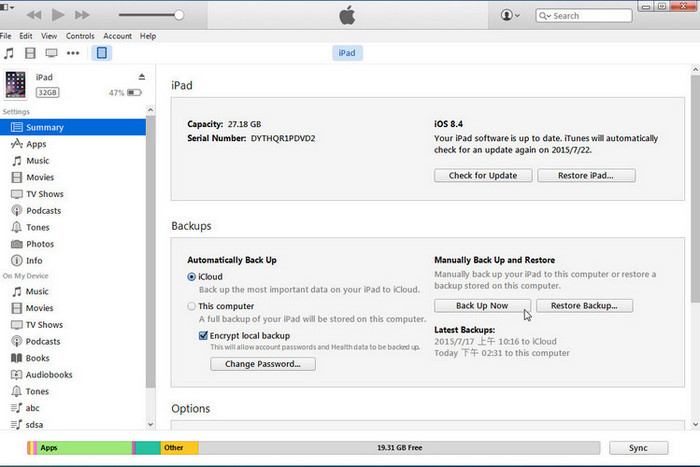
Task: Click the serial number DYTHQR1PDVD2
Action: pyautogui.click(x=283, y=138)
